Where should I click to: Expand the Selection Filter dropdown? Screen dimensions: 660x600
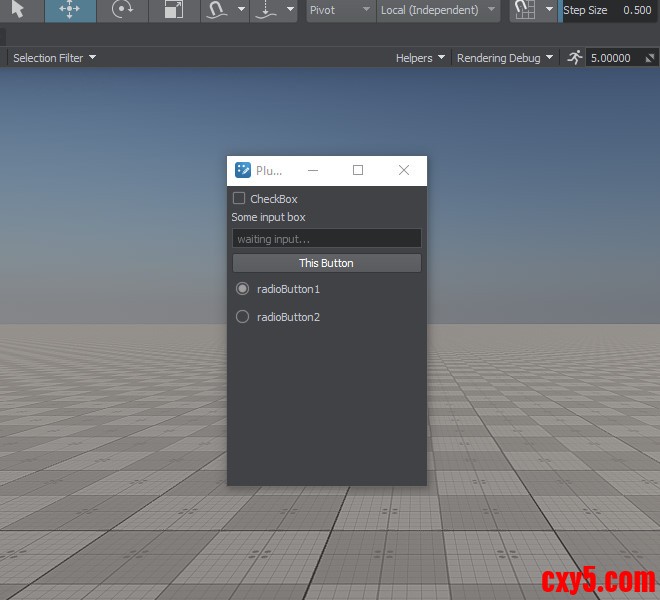coord(54,58)
